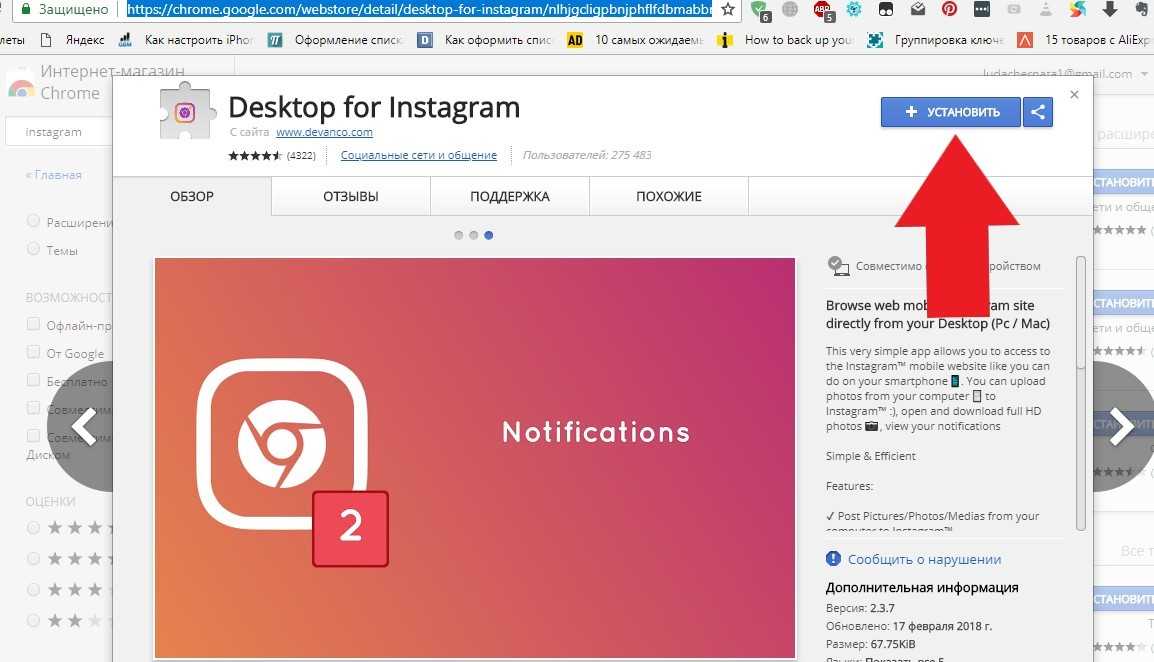The image size is (1154, 662).
Task: Click the black download arrow extension icon
Action: coord(1110,10)
